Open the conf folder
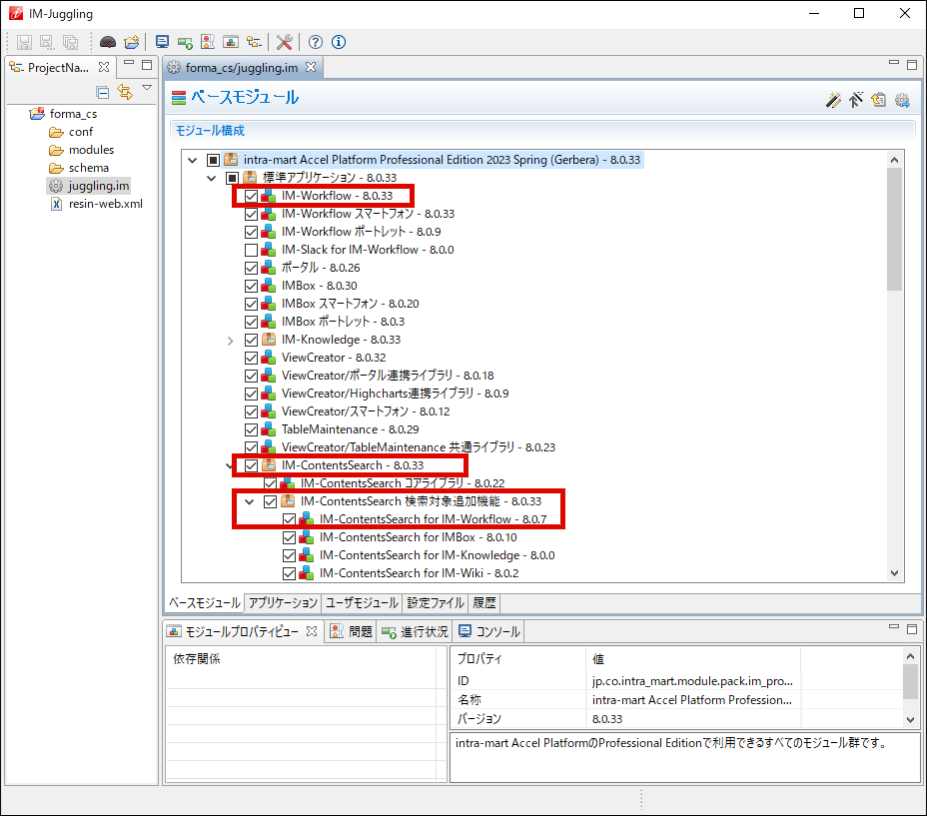 [81, 132]
